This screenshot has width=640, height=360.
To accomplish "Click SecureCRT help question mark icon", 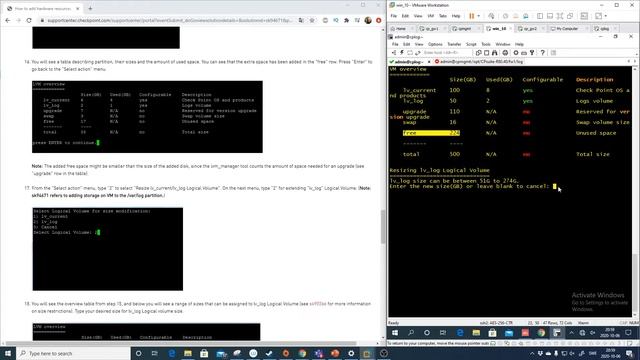I will pos(542,53).
